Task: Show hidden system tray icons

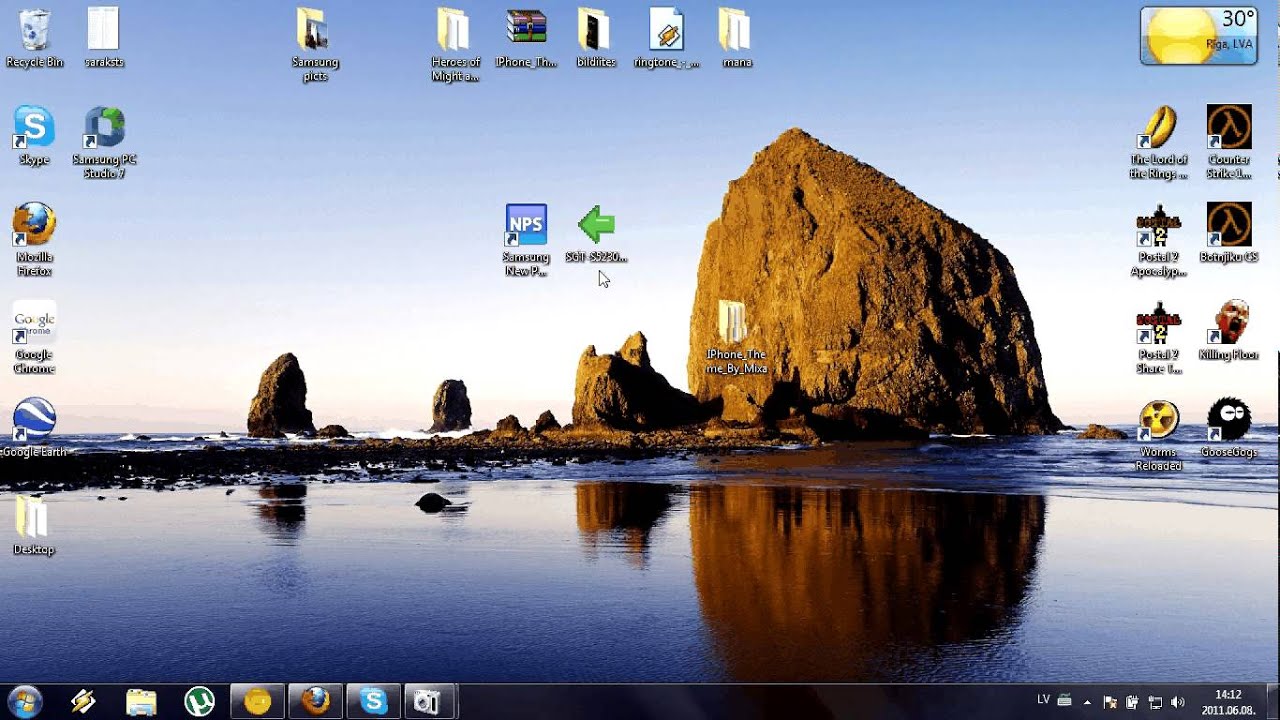Action: (1088, 703)
